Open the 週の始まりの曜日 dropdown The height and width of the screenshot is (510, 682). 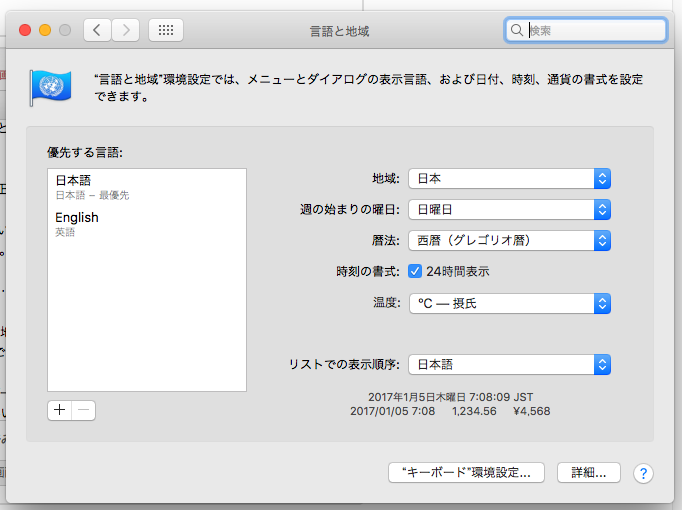point(509,209)
